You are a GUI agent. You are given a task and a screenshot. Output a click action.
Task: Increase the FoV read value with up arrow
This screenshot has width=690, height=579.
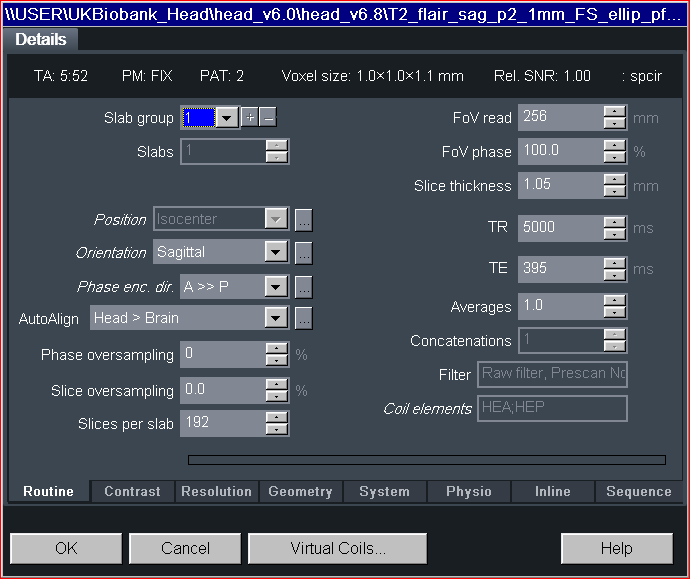click(x=615, y=112)
